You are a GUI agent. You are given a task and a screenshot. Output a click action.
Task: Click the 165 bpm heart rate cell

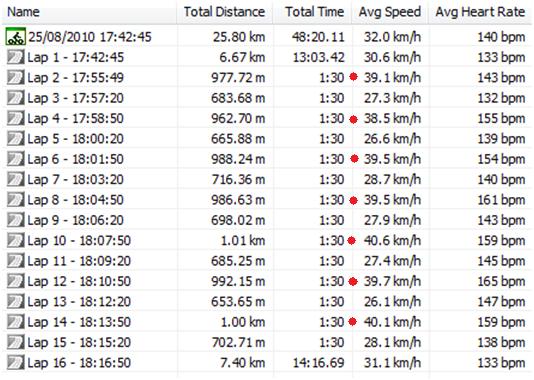(501, 282)
